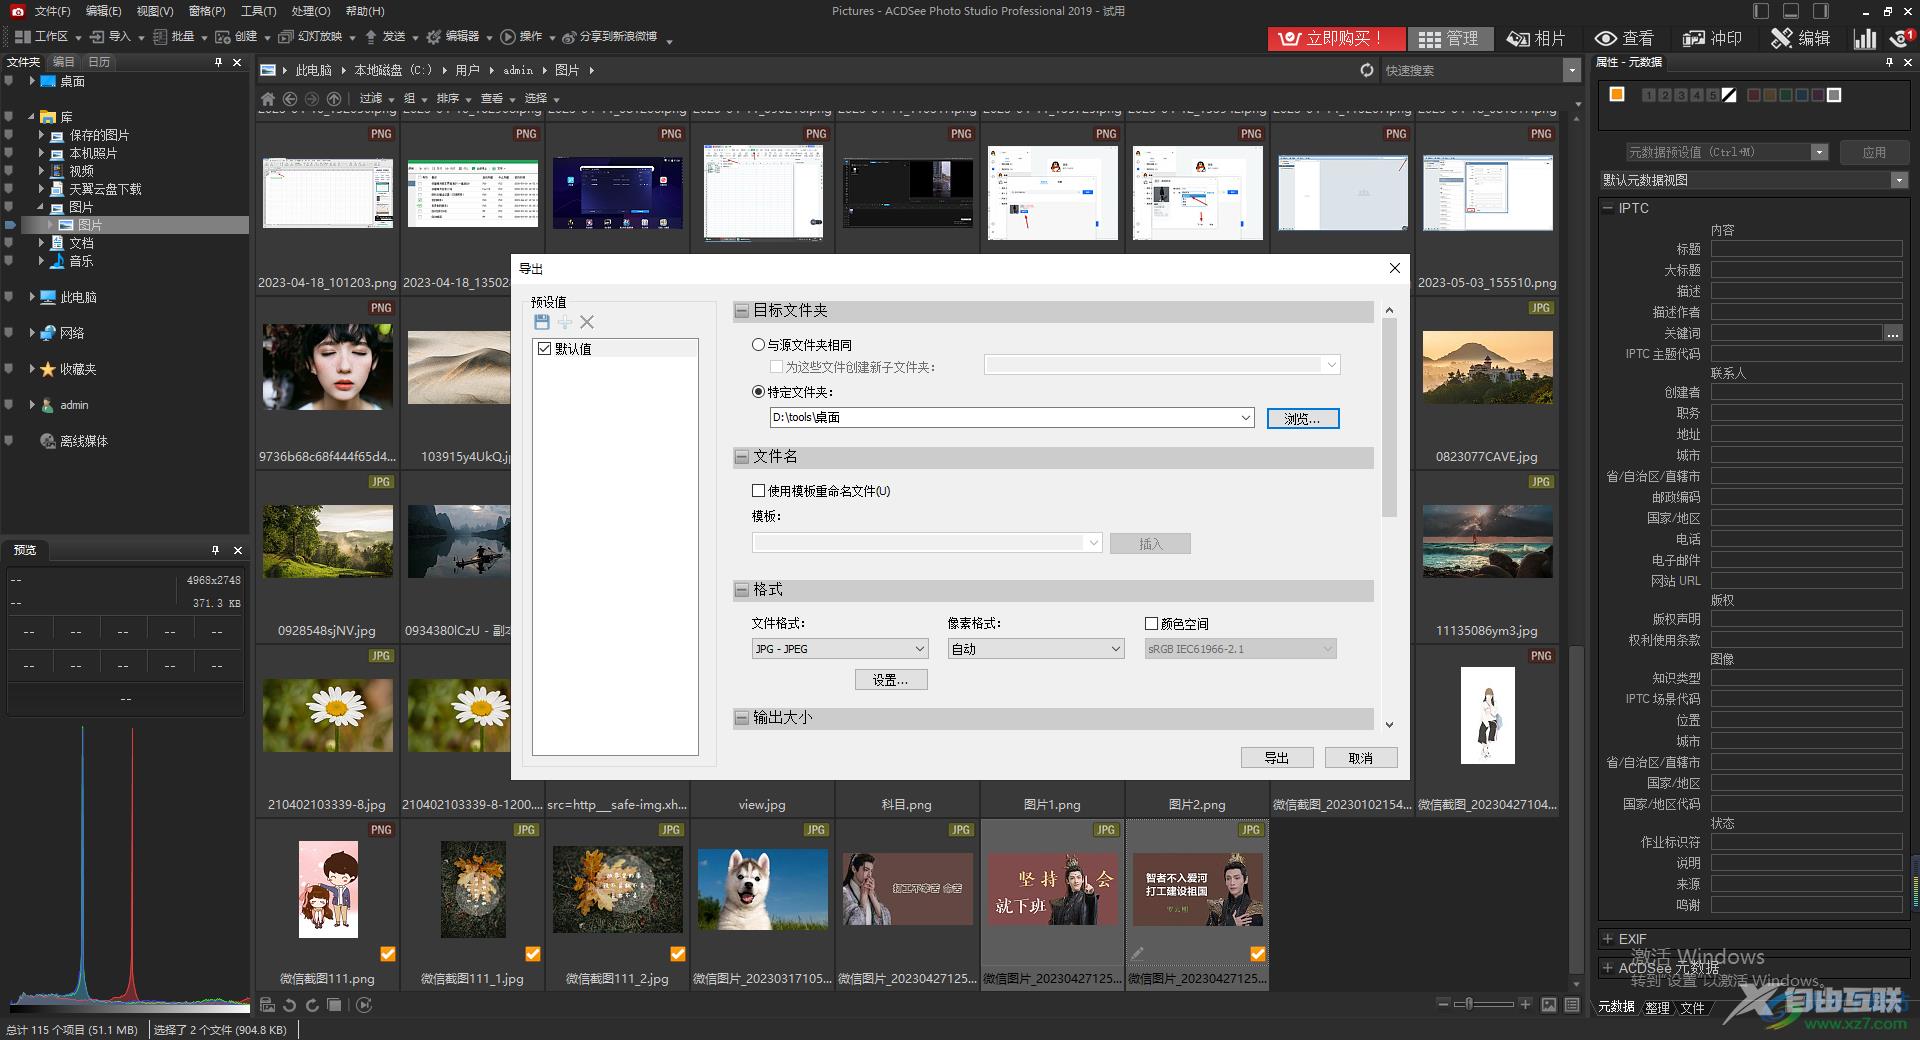Pin the Folders panel
1920x1040 pixels.
[x=218, y=62]
